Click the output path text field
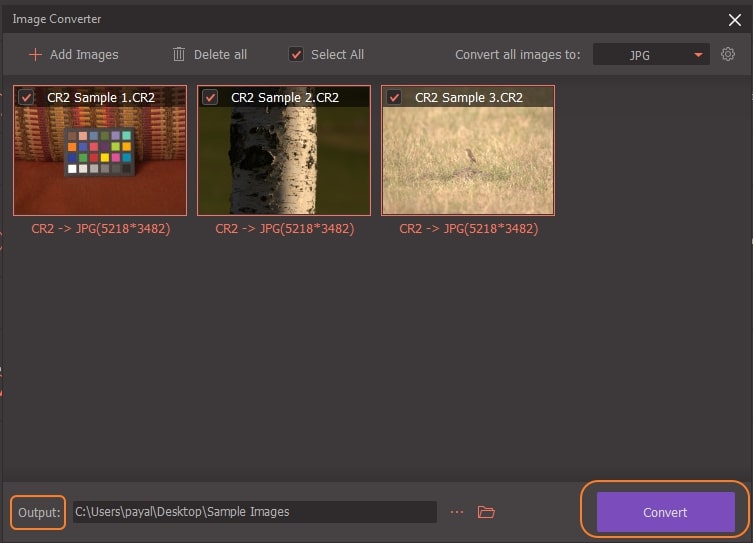 (253, 512)
